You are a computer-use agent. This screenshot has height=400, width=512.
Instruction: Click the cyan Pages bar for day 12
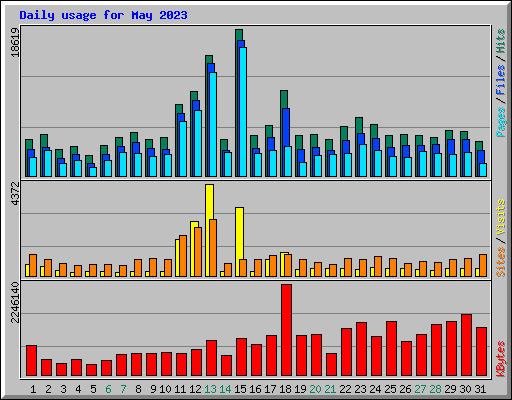click(x=198, y=143)
